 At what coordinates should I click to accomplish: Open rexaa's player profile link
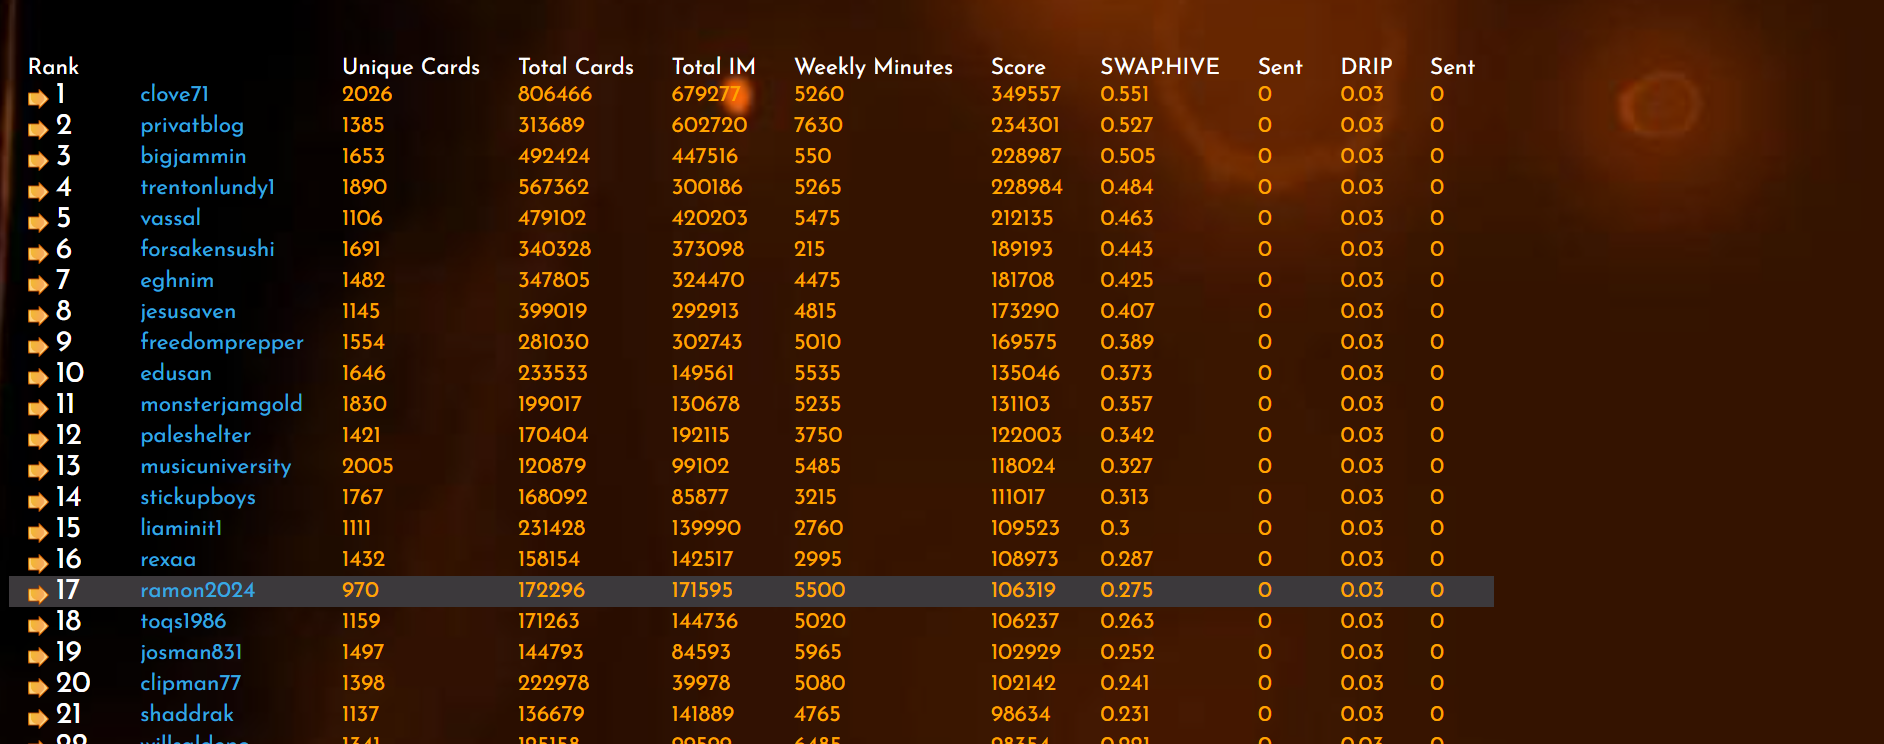[x=168, y=560]
